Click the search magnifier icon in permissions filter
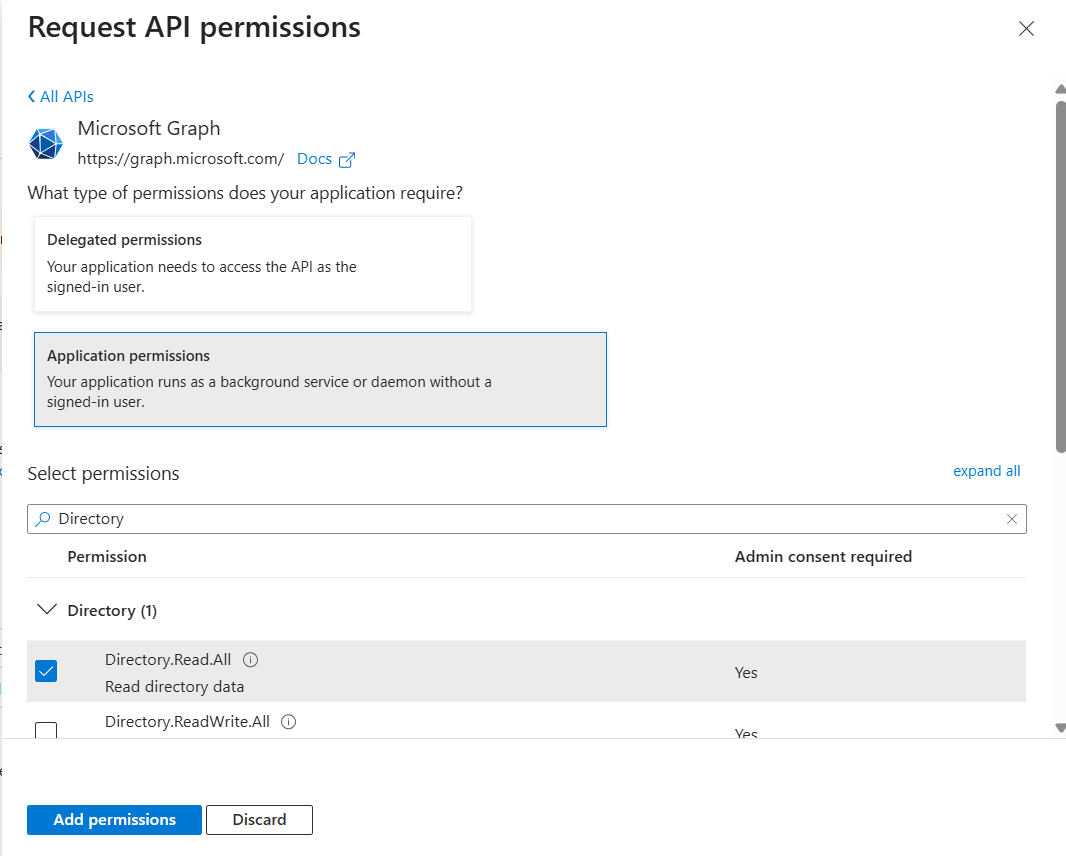Viewport: 1066px width, 856px height. (43, 519)
